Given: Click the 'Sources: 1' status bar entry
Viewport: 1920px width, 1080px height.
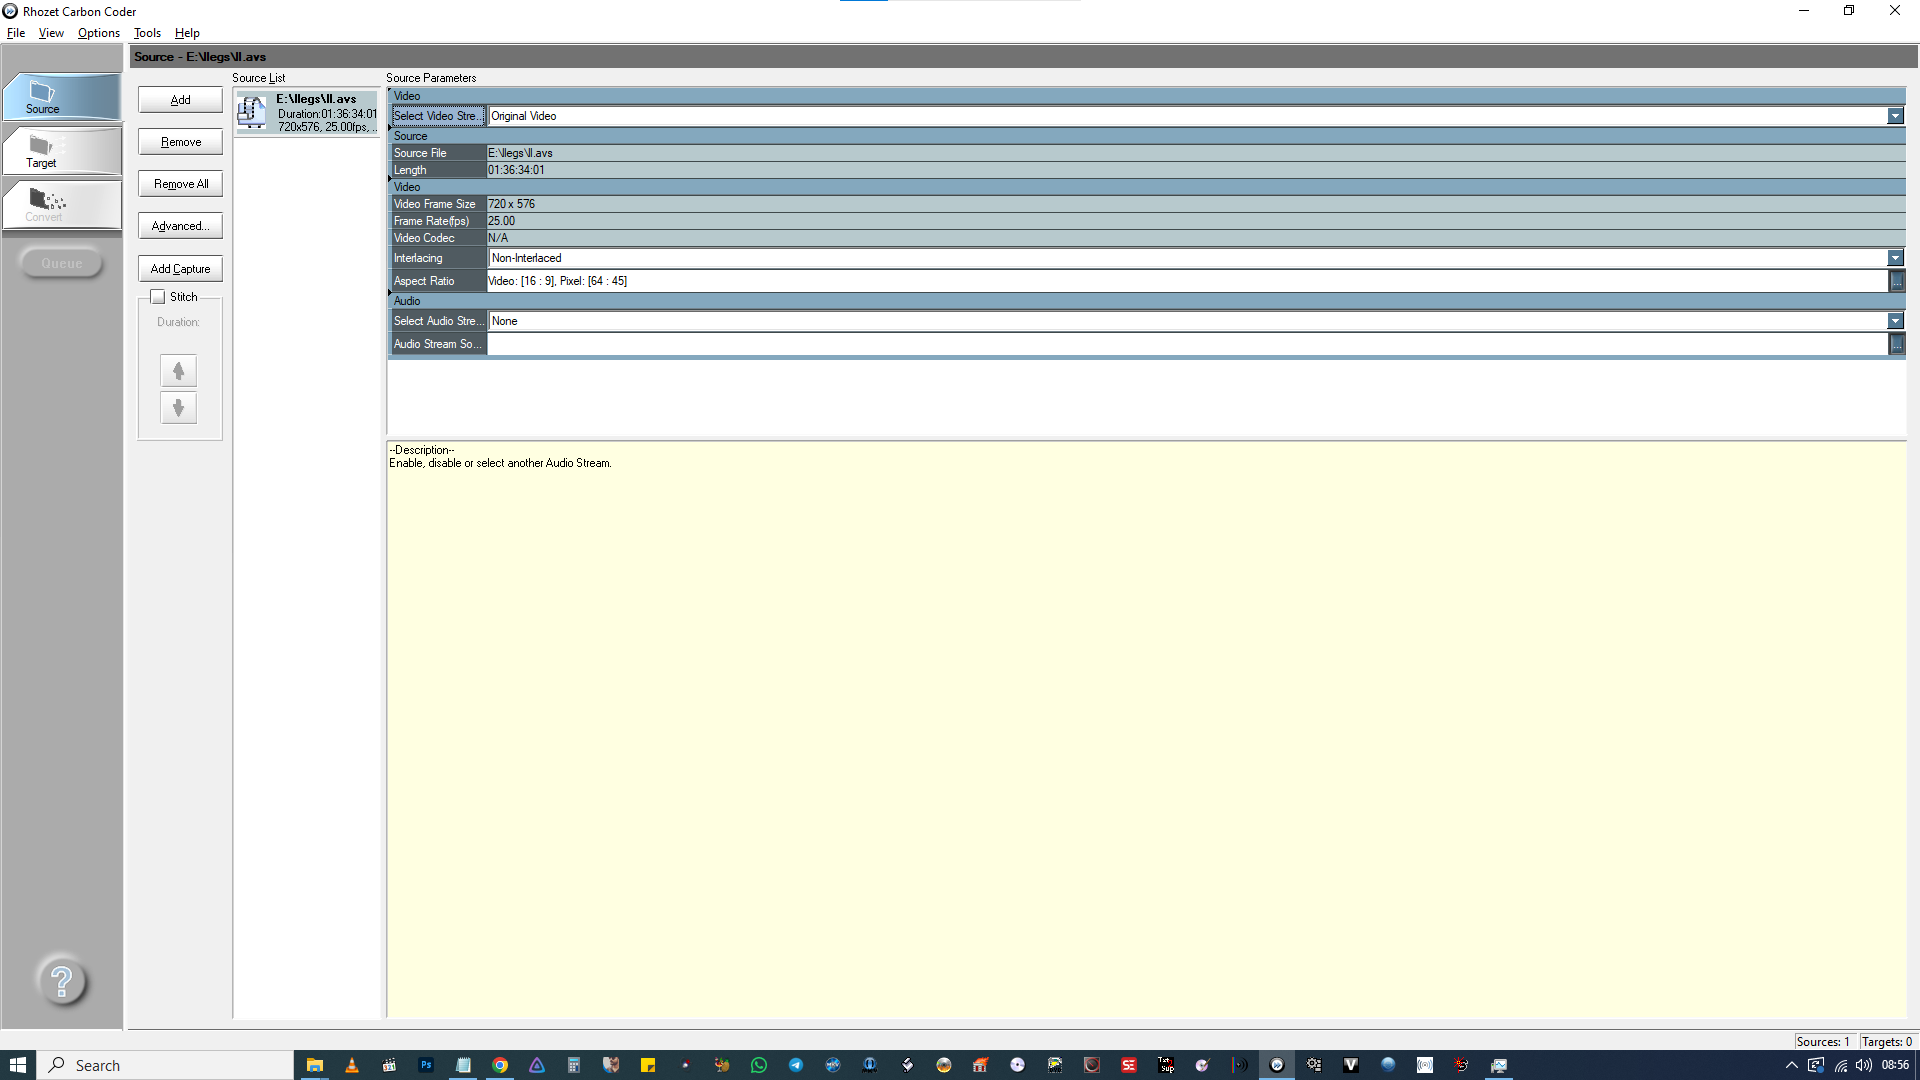Looking at the screenshot, I should 1824,1042.
